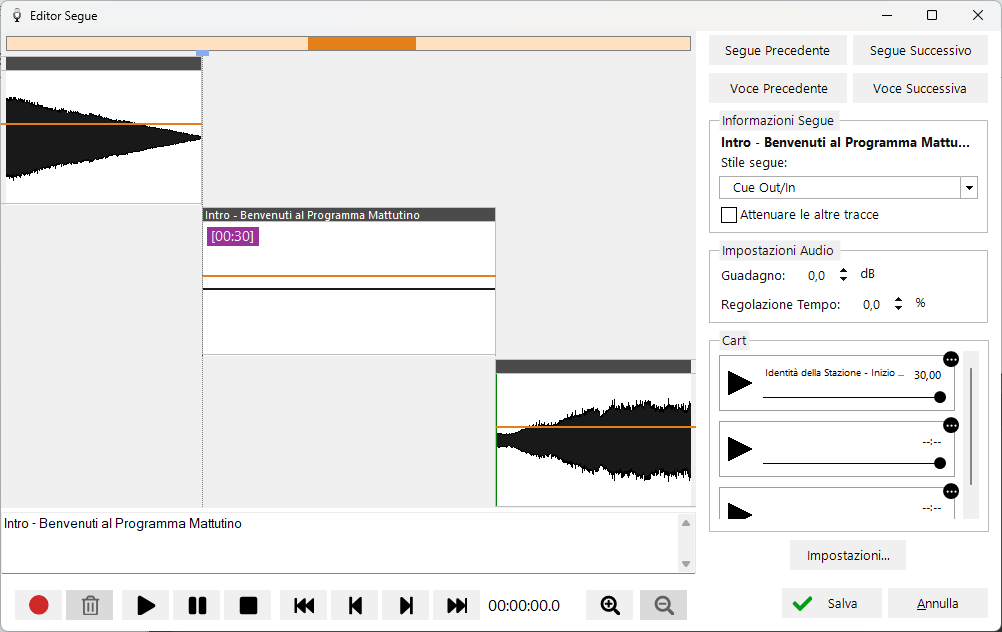Click the fading-in waveform of the last track
This screenshot has height=632, width=1002.
tap(594, 440)
